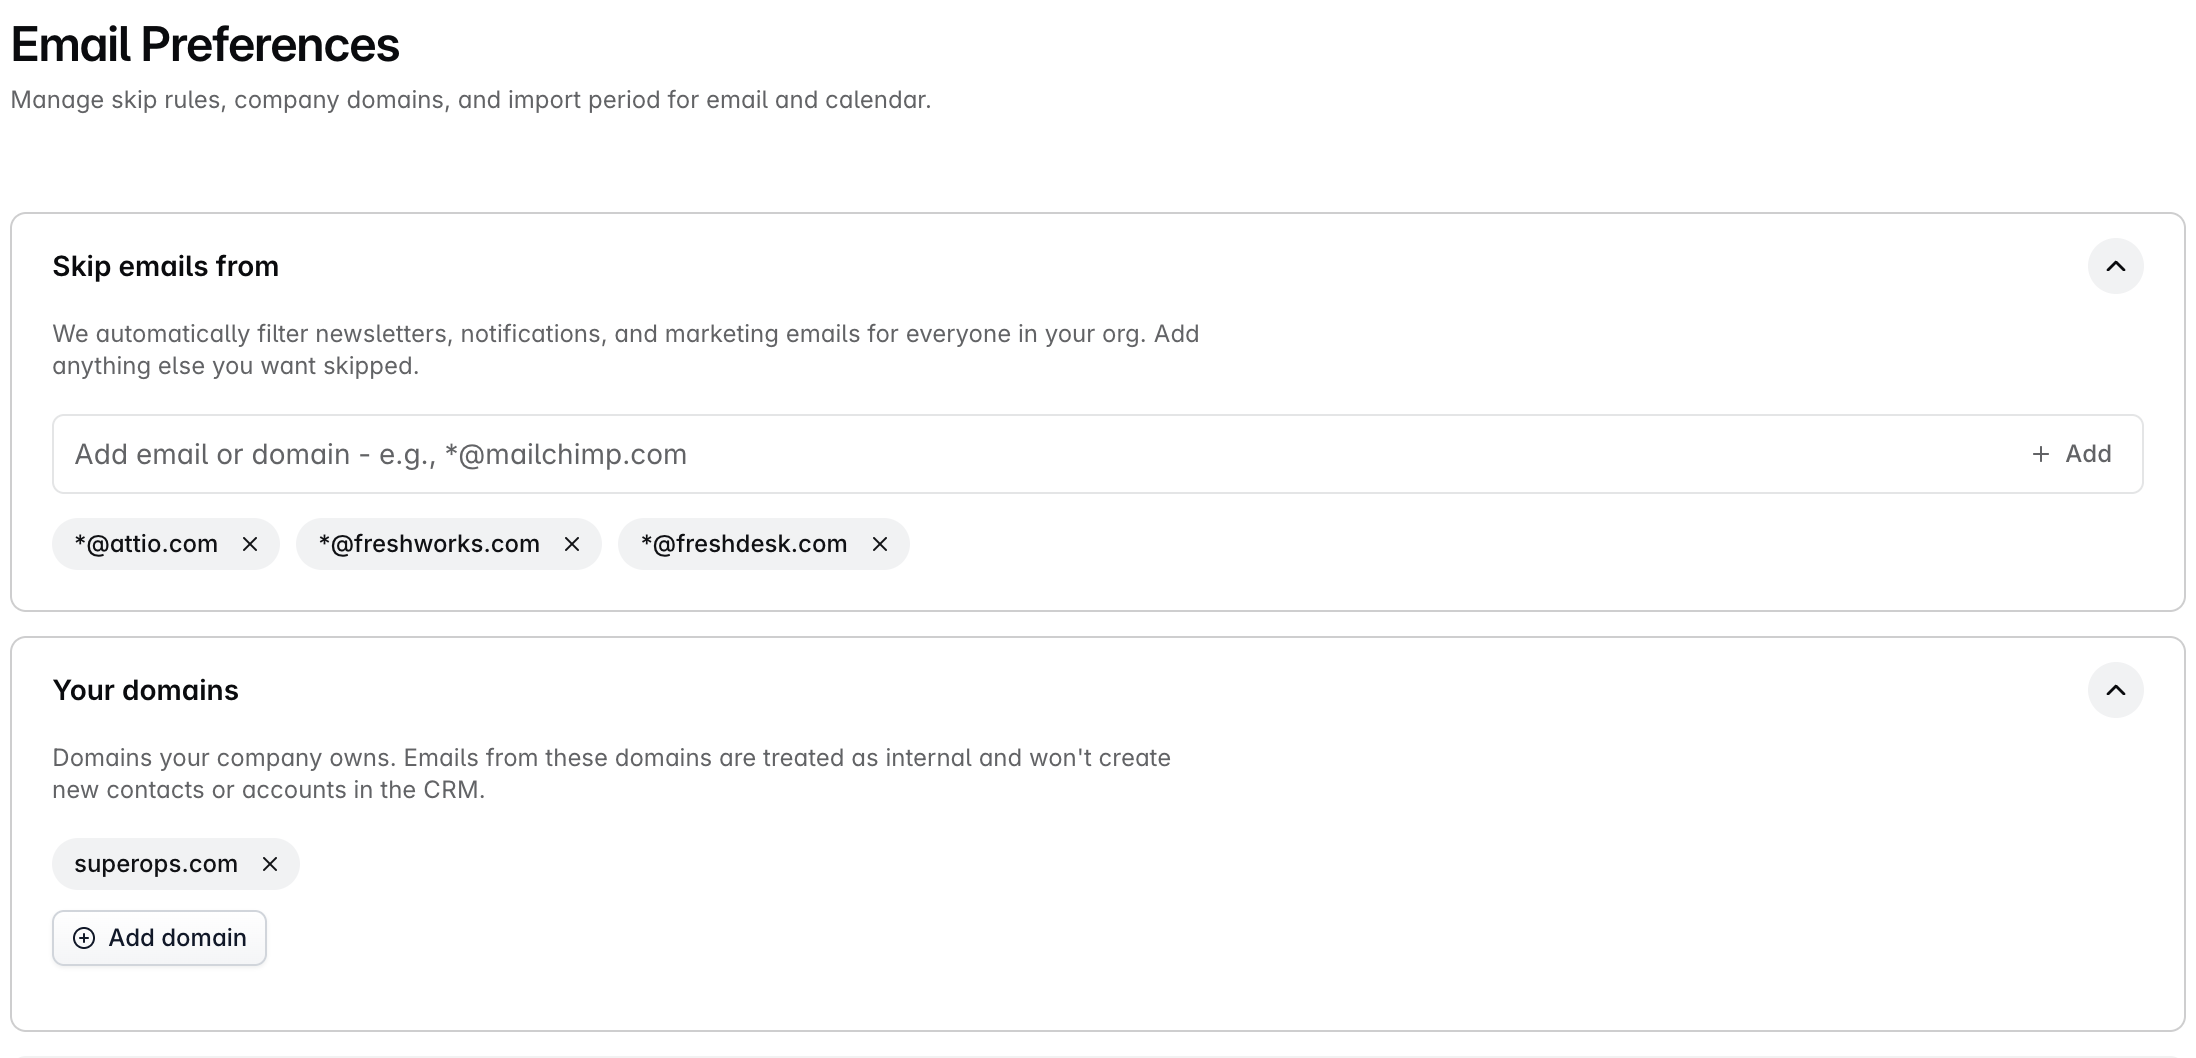Select the superops.com domain chip label
The height and width of the screenshot is (1058, 2196).
point(156,864)
